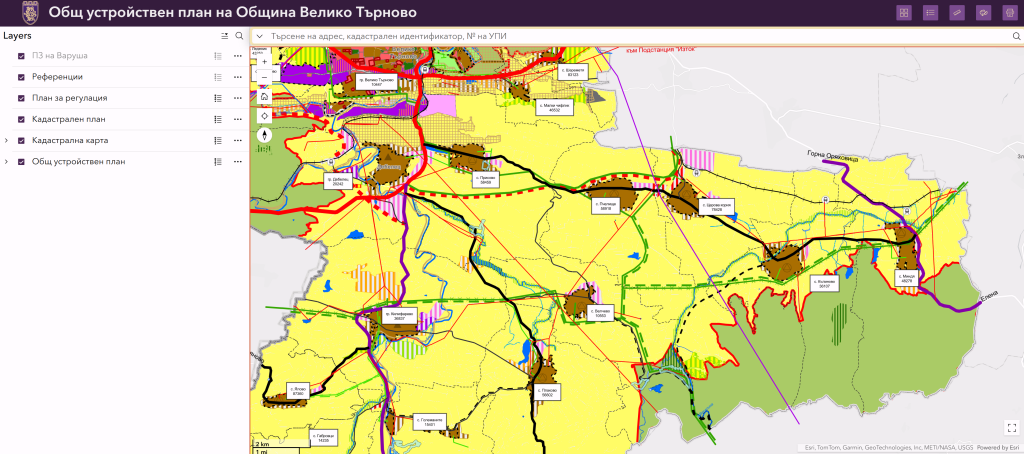1024x454 pixels.
Task: Open search source dropdown arrow
Action: coord(260,37)
